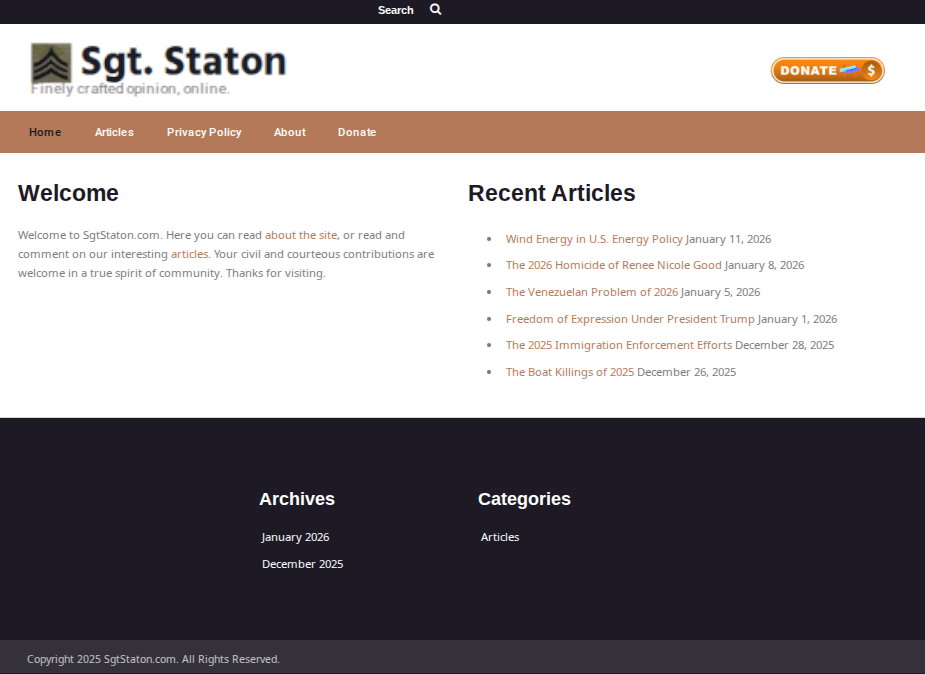Open 'The 2026 Homicide of Renee Nicole Good'

(x=612, y=264)
